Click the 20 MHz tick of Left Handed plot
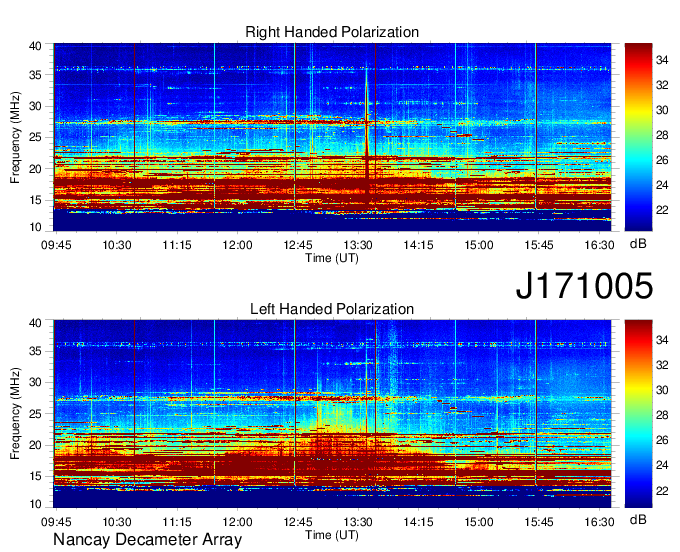 pos(36,445)
